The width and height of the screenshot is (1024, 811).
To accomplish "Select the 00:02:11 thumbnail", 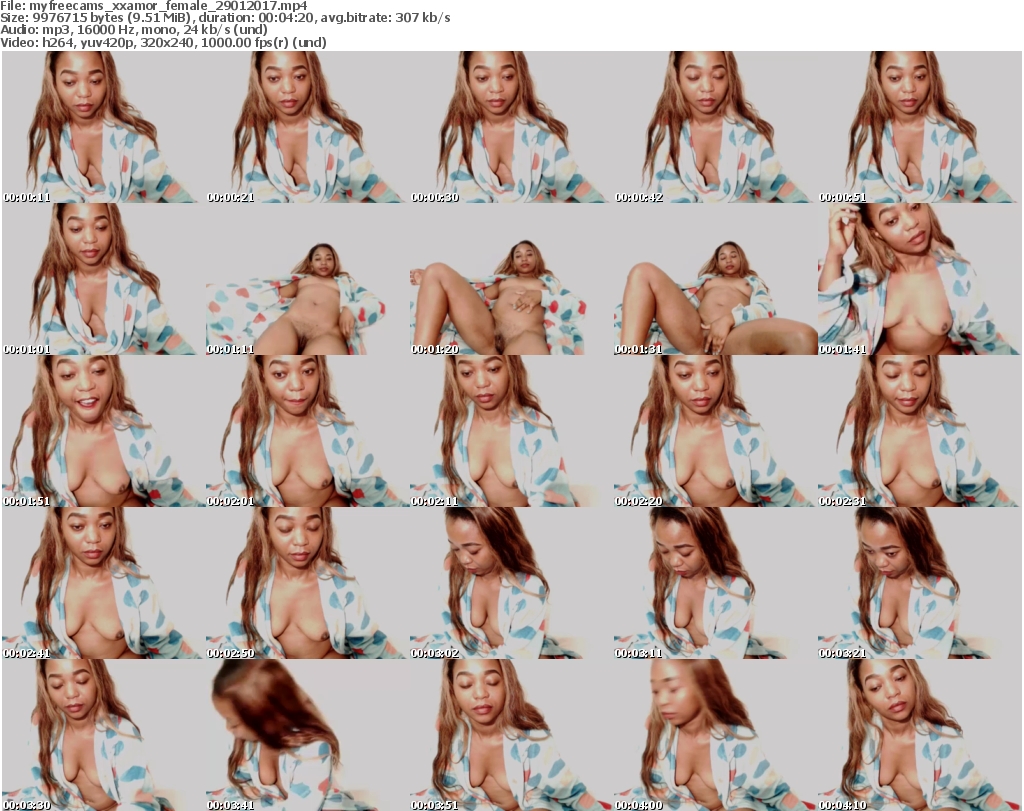I will click(x=511, y=431).
